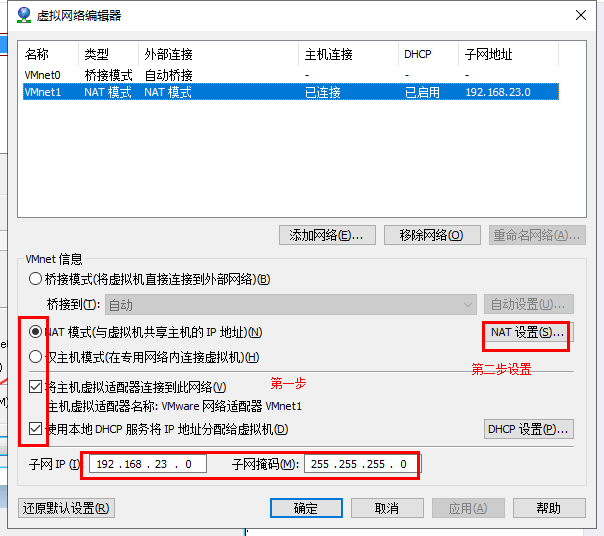Image resolution: width=604 pixels, height=536 pixels.
Task: Open NAT 设置(S)... dialog
Action: click(x=528, y=332)
